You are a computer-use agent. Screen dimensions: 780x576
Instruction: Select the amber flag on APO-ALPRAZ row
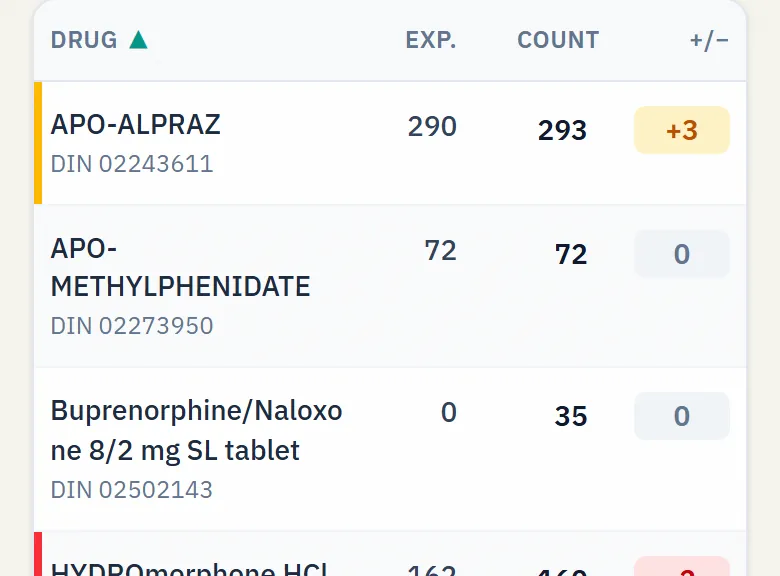coord(38,143)
